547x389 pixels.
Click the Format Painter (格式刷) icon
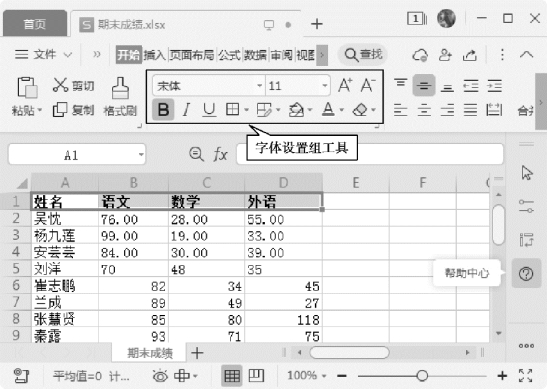120,88
